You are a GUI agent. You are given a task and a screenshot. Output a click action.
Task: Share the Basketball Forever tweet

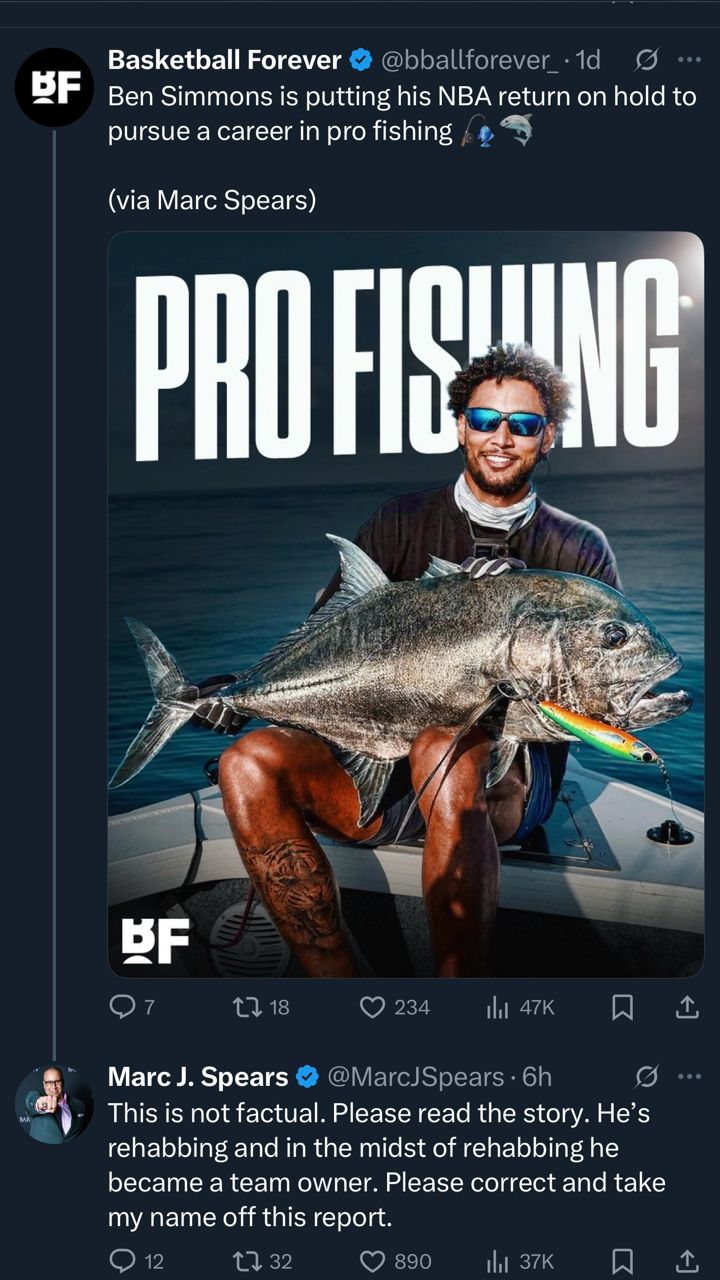(687, 1008)
